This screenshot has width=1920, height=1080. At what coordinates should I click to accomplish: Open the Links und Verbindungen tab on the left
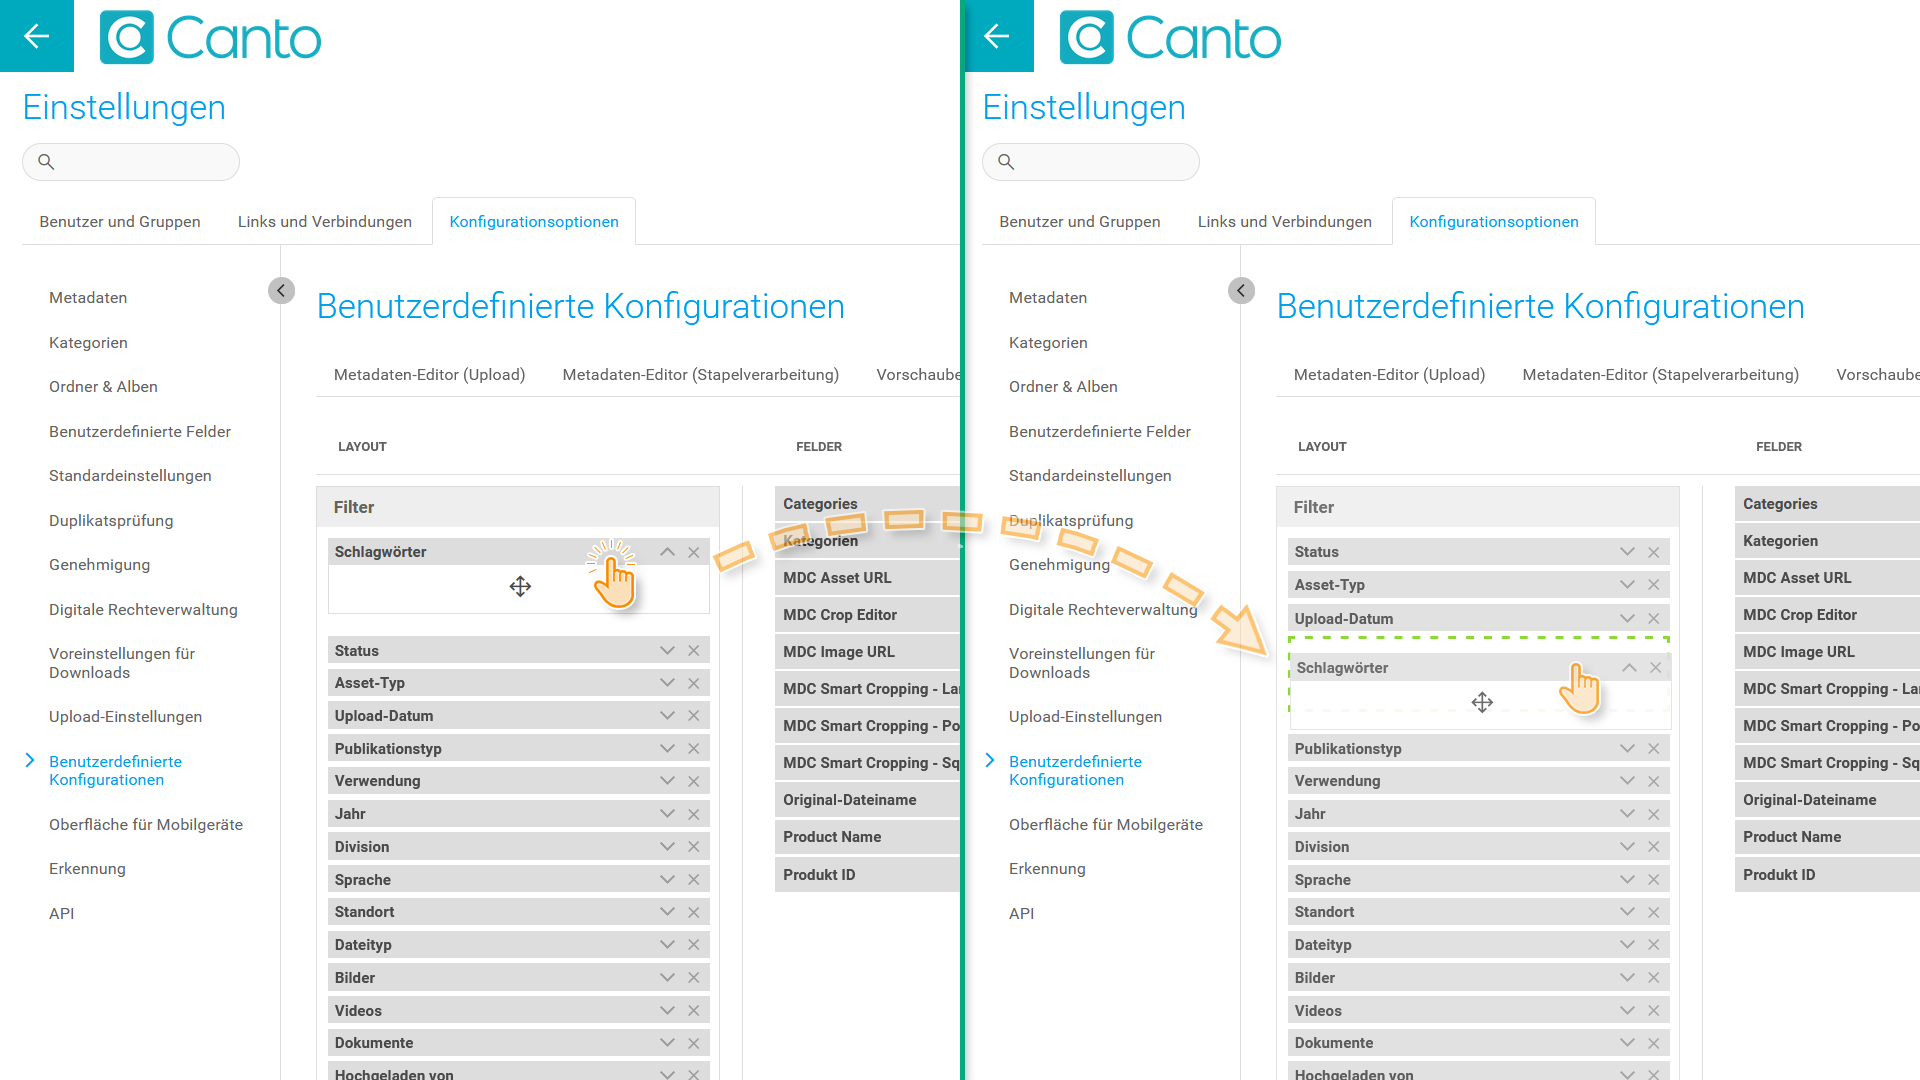coord(325,222)
